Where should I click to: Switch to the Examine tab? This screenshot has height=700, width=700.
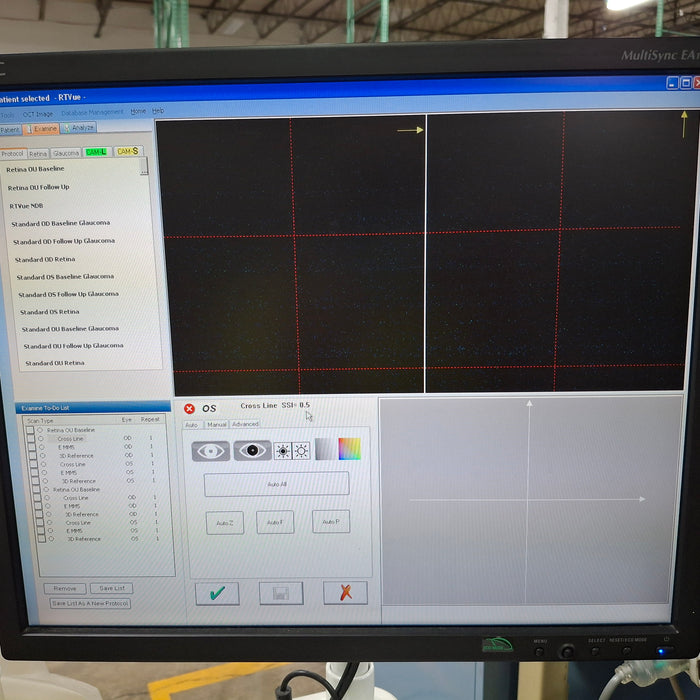coord(41,129)
